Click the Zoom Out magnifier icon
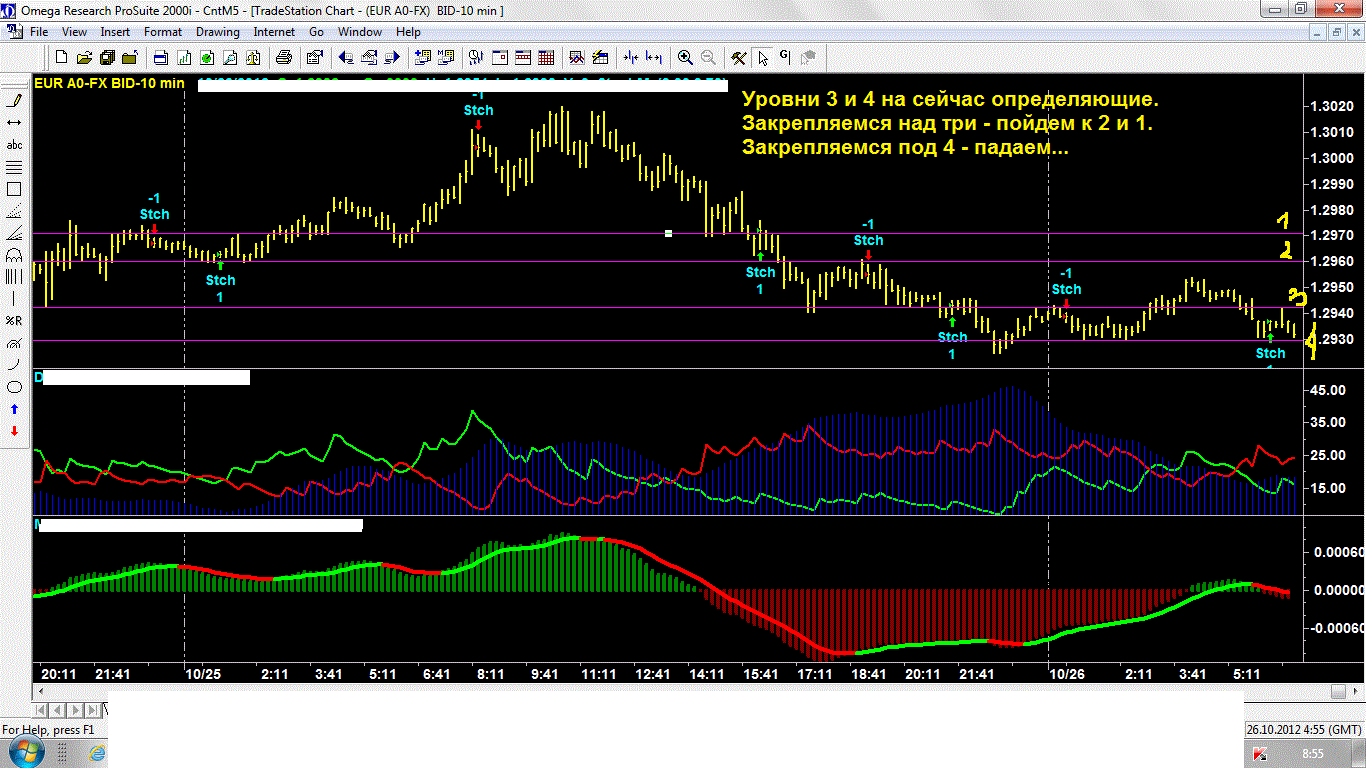1366x768 pixels. pos(708,57)
